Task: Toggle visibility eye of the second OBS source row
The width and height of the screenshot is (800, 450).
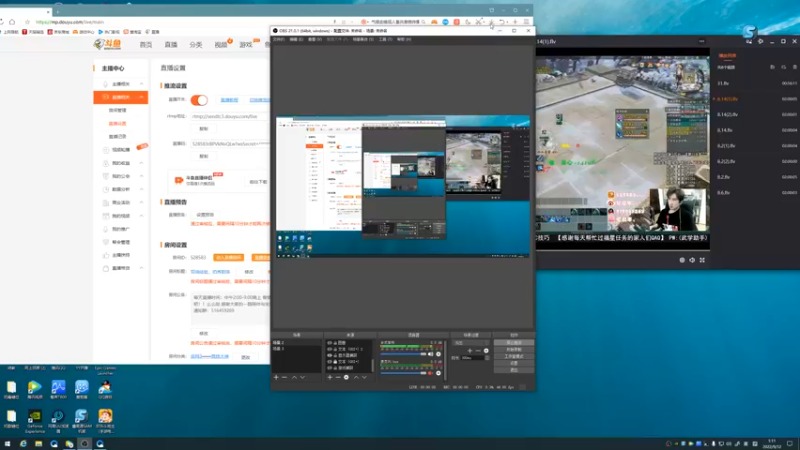Action: [329, 349]
